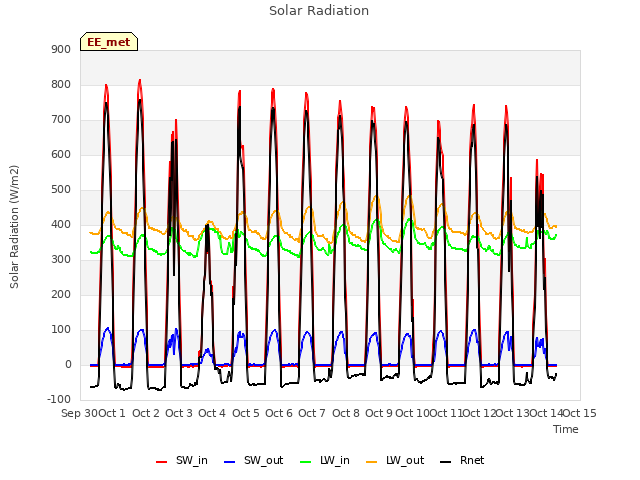Image resolution: width=640 pixels, height=480 pixels.
Task: Click the orange LW_out legend swatch
Action: tap(371, 462)
